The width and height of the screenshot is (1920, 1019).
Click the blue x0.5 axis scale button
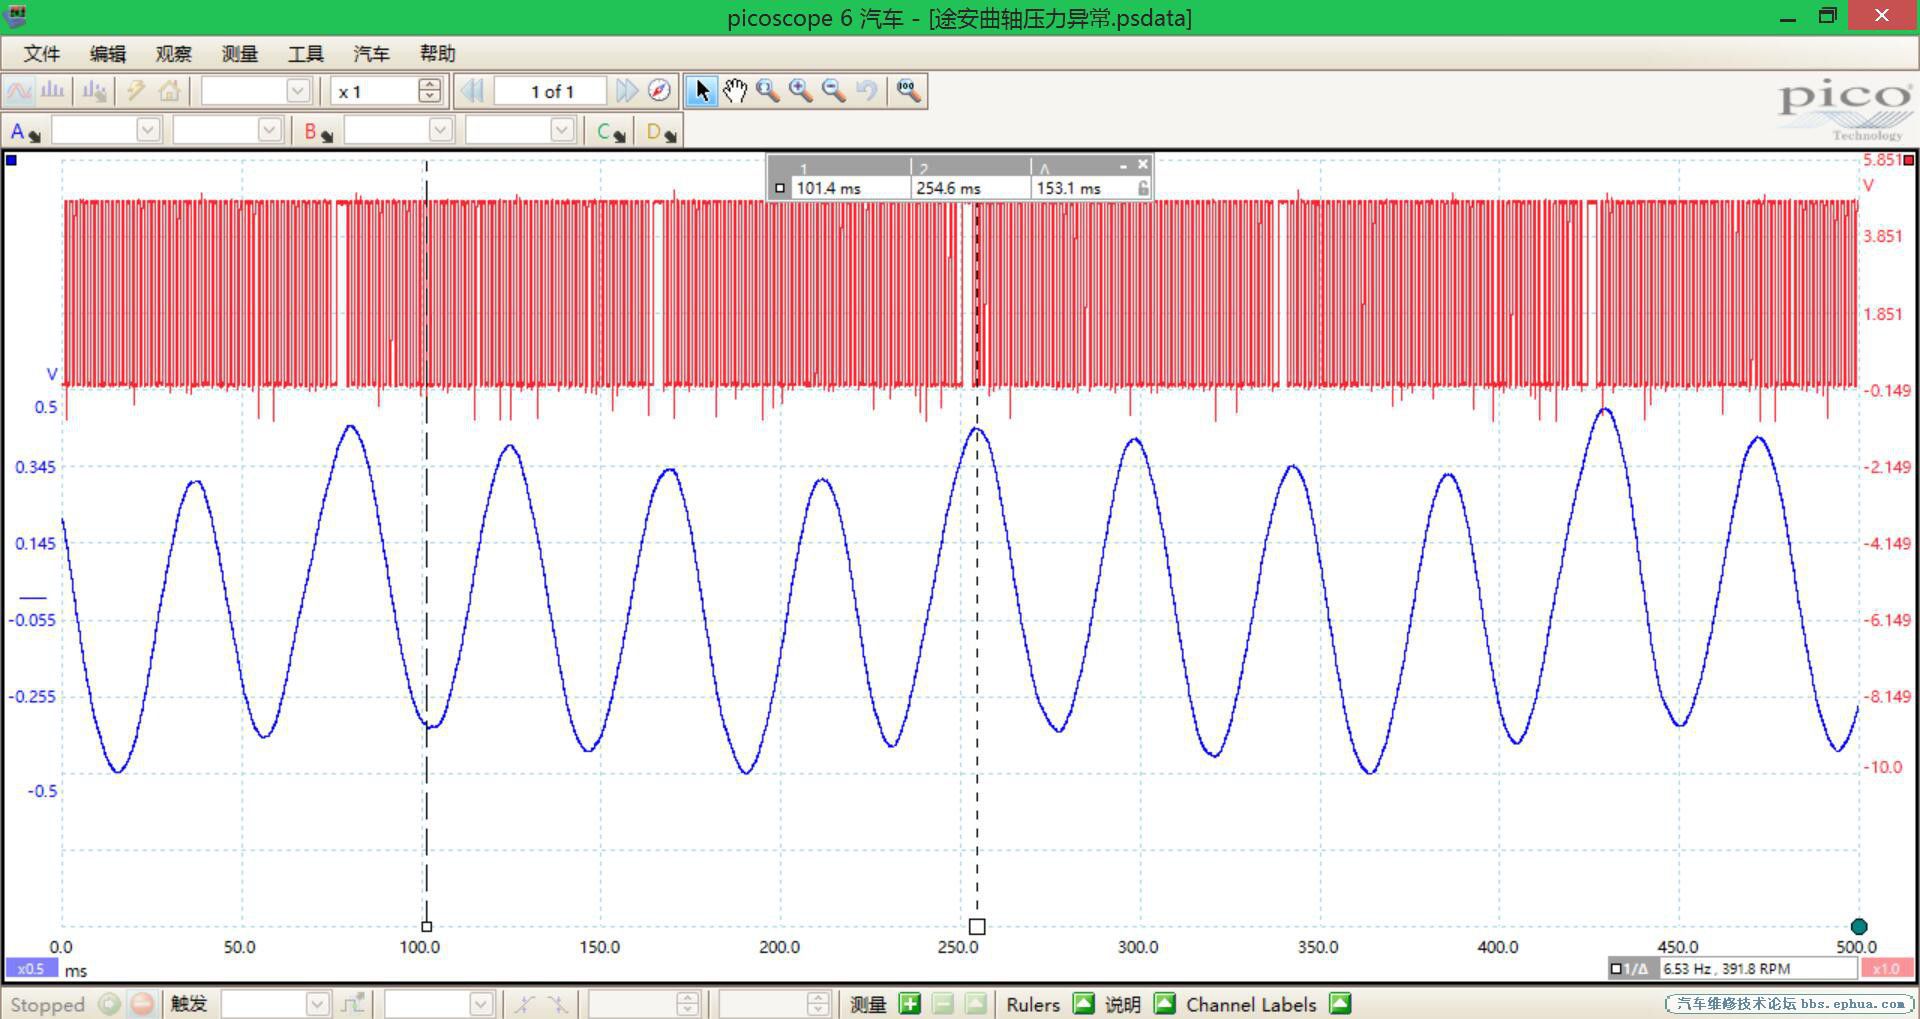pos(31,969)
